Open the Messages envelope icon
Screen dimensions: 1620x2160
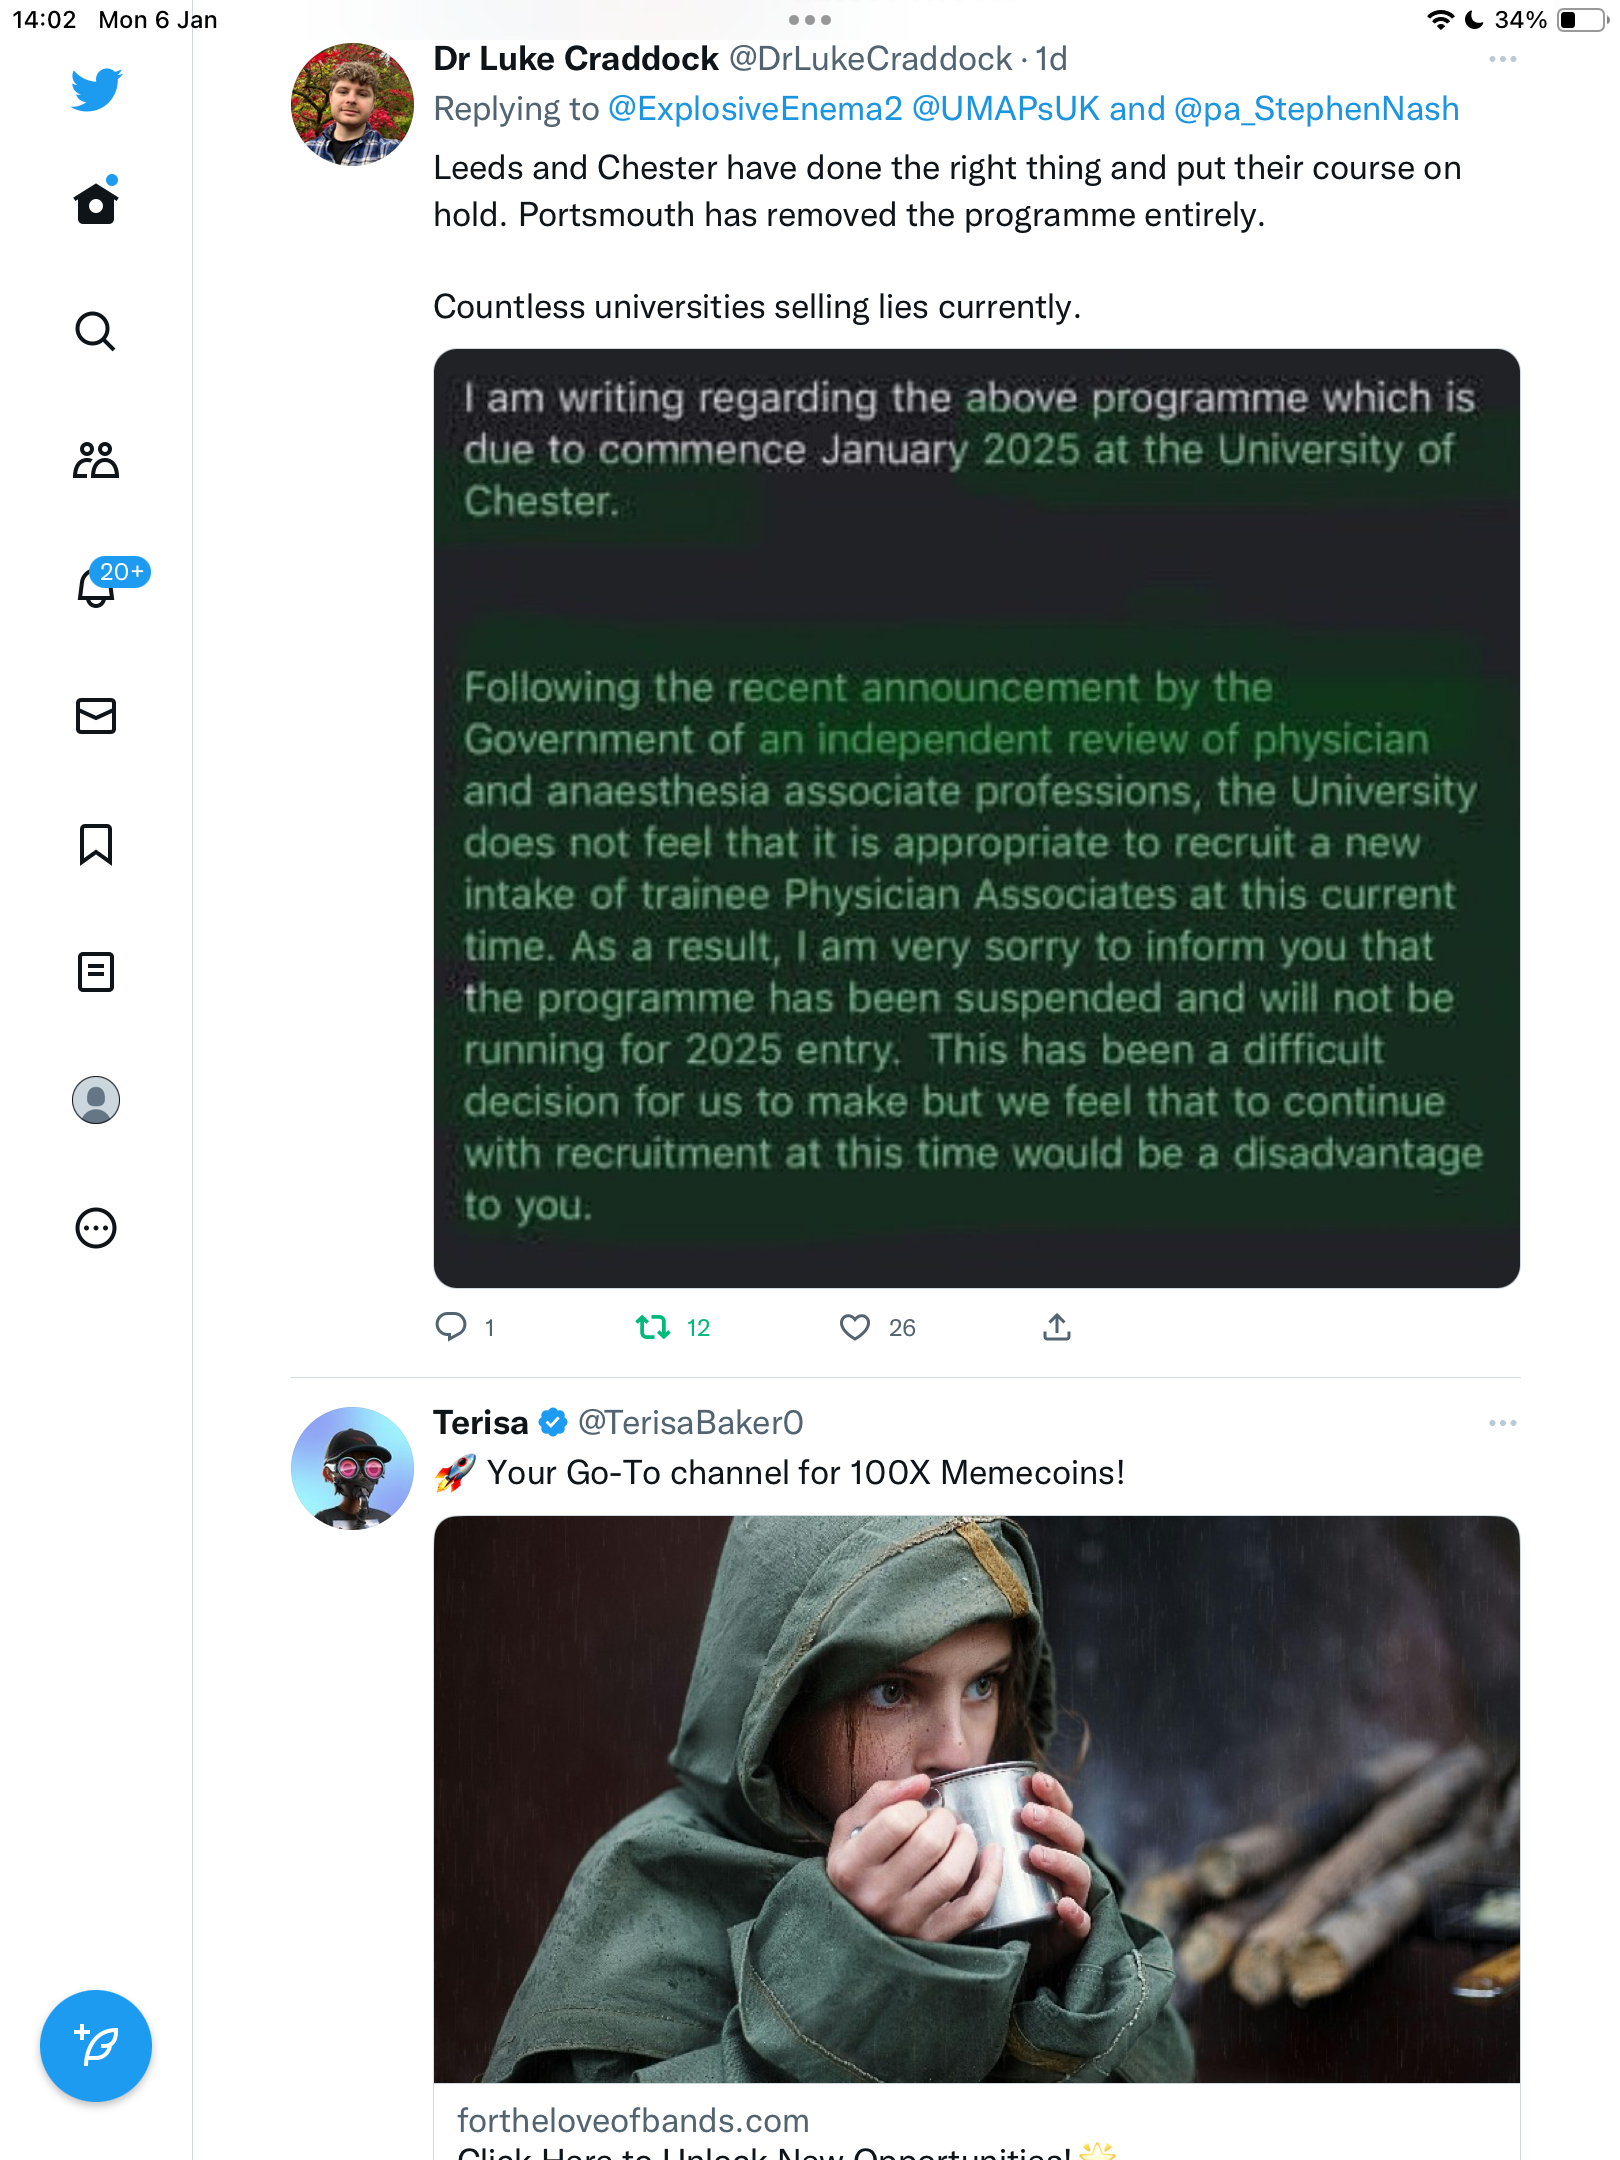pyautogui.click(x=96, y=716)
